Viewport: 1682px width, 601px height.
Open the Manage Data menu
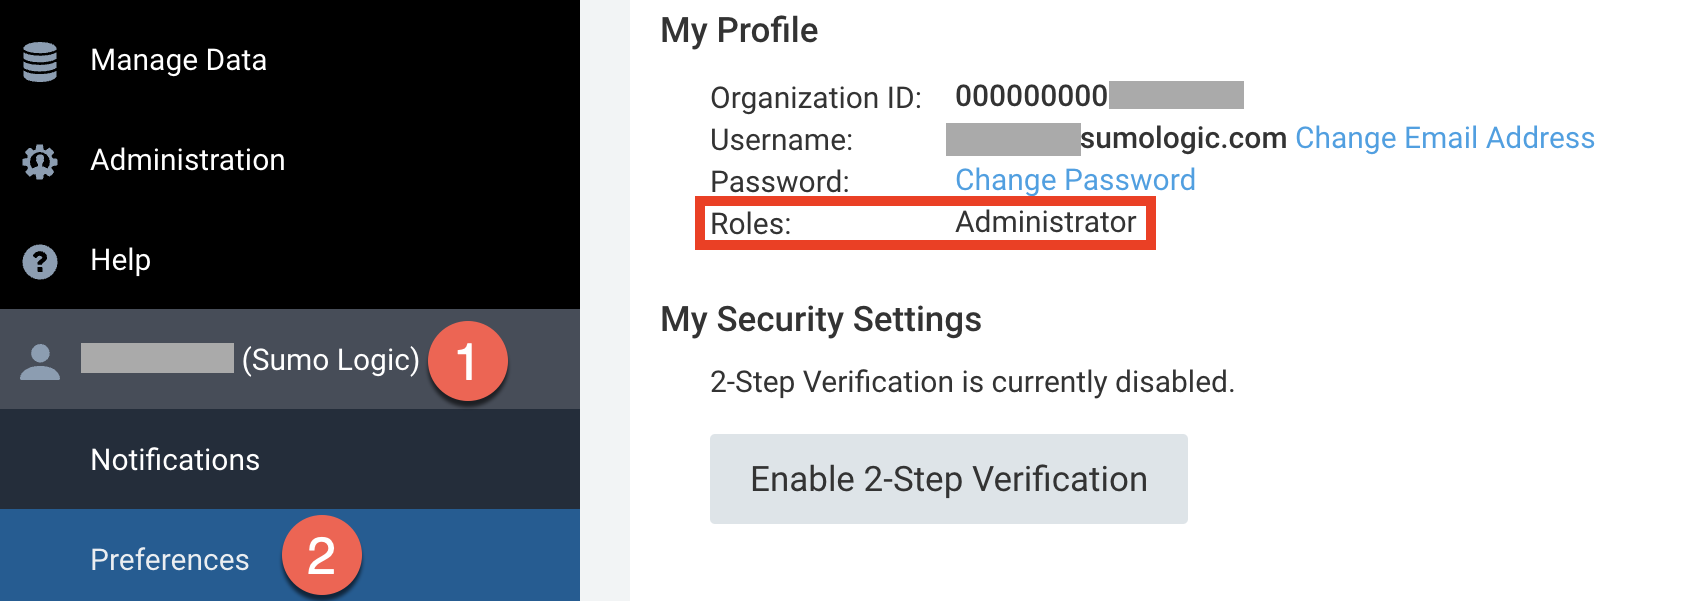tap(178, 60)
